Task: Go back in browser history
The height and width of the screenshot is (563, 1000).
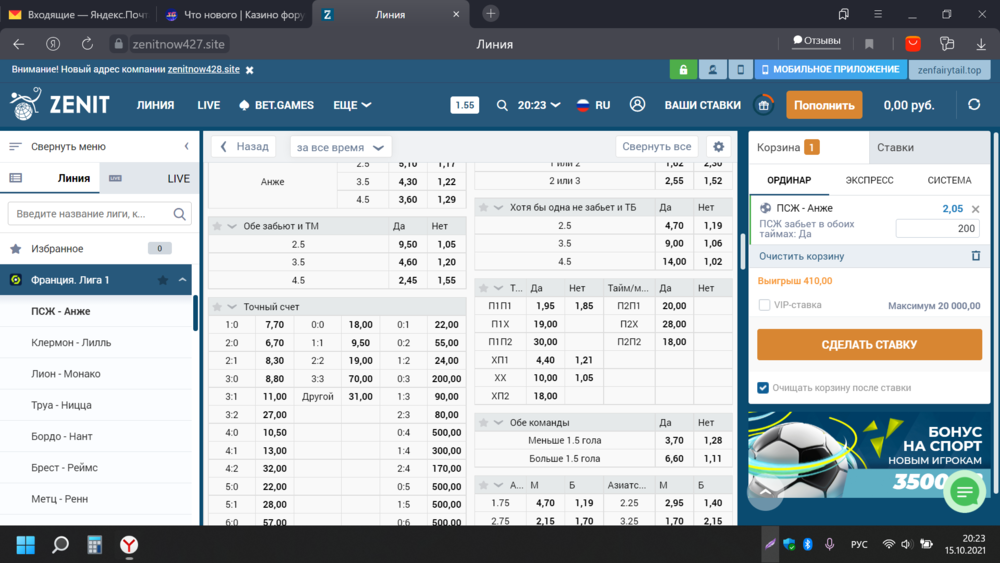Action: (x=18, y=44)
